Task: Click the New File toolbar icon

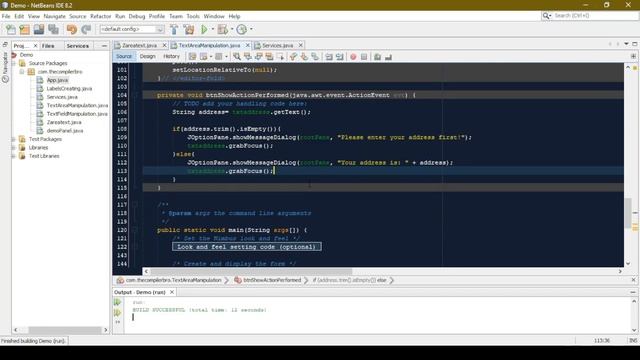Action: pyautogui.click(x=11, y=29)
